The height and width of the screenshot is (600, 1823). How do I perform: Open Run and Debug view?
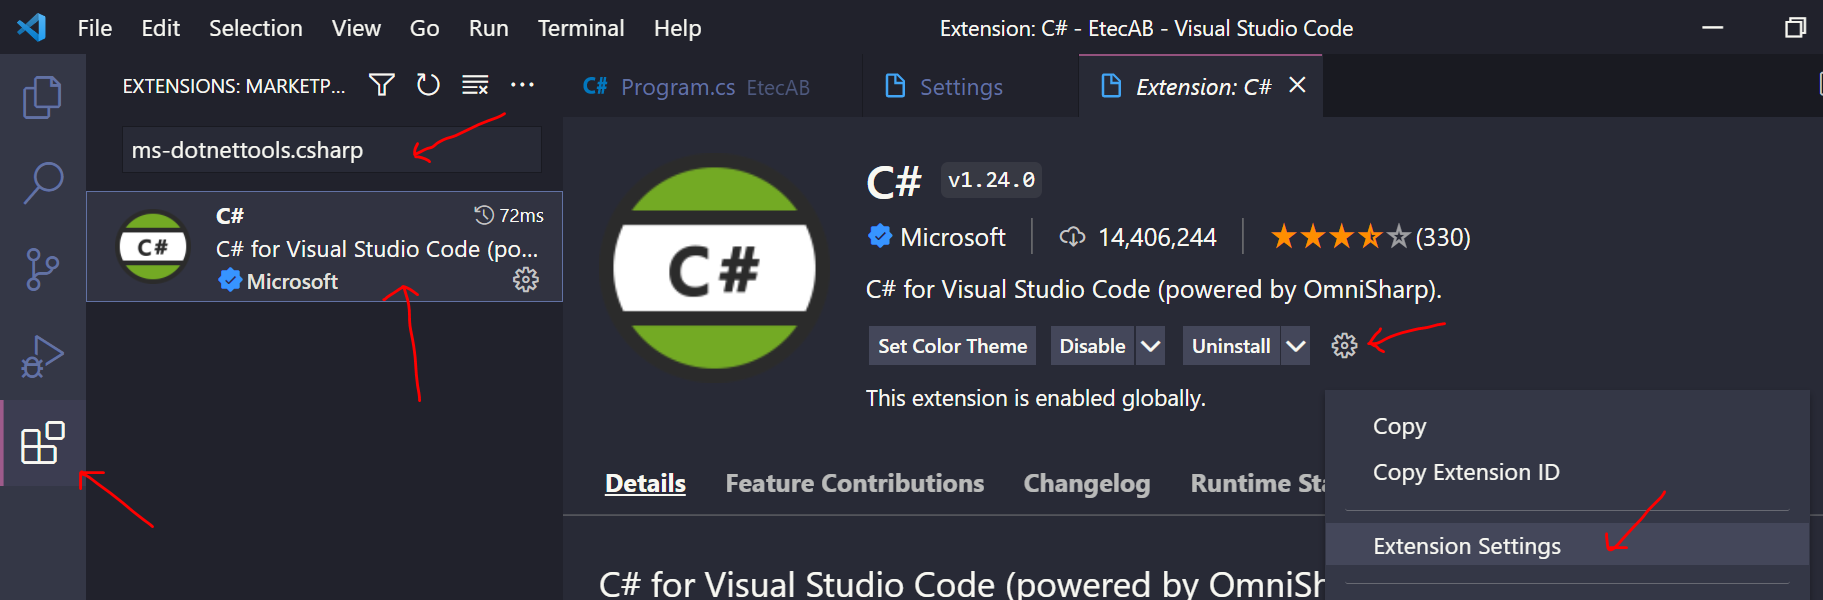(42, 356)
